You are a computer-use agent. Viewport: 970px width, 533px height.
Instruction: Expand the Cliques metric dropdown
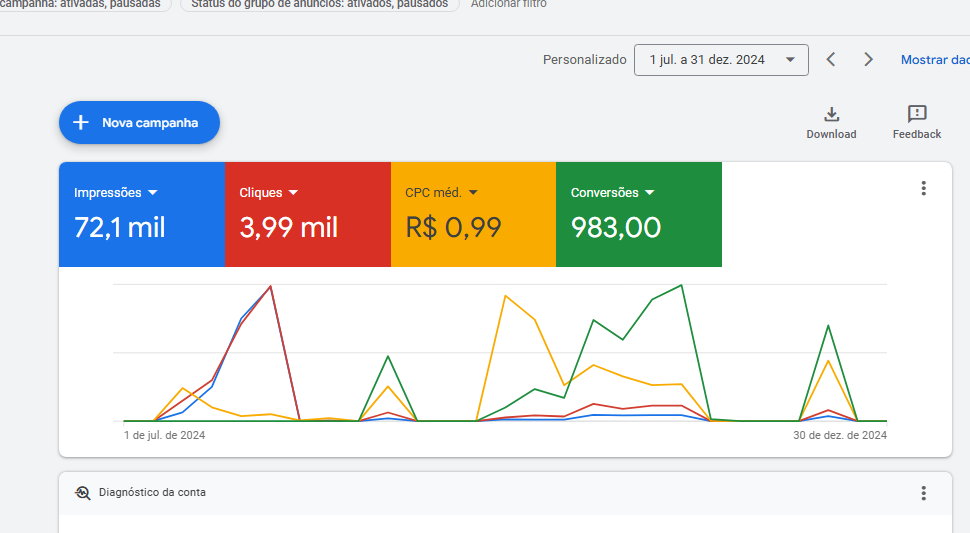click(293, 193)
